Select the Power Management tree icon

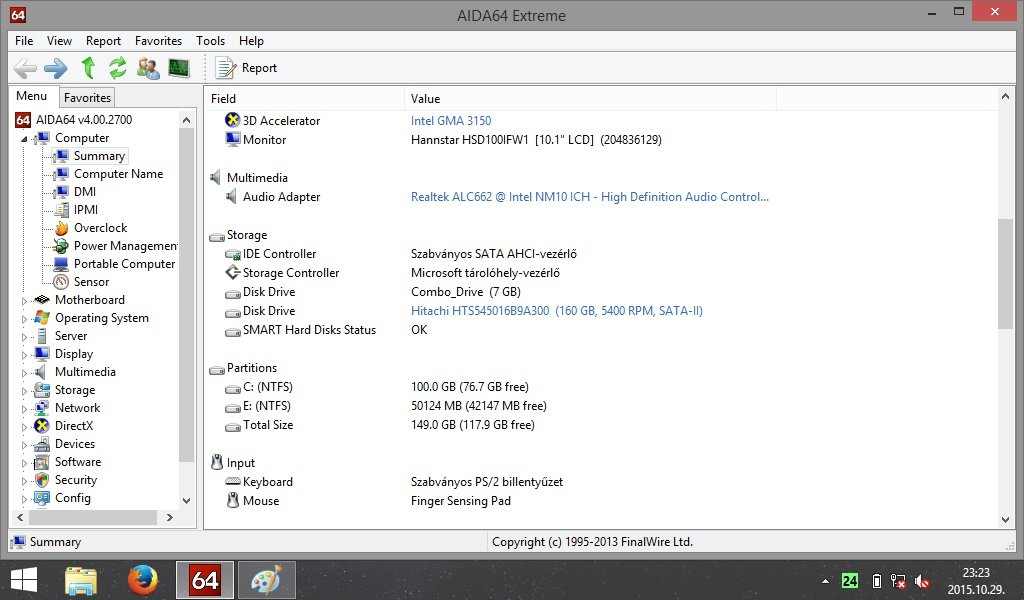pyautogui.click(x=61, y=245)
